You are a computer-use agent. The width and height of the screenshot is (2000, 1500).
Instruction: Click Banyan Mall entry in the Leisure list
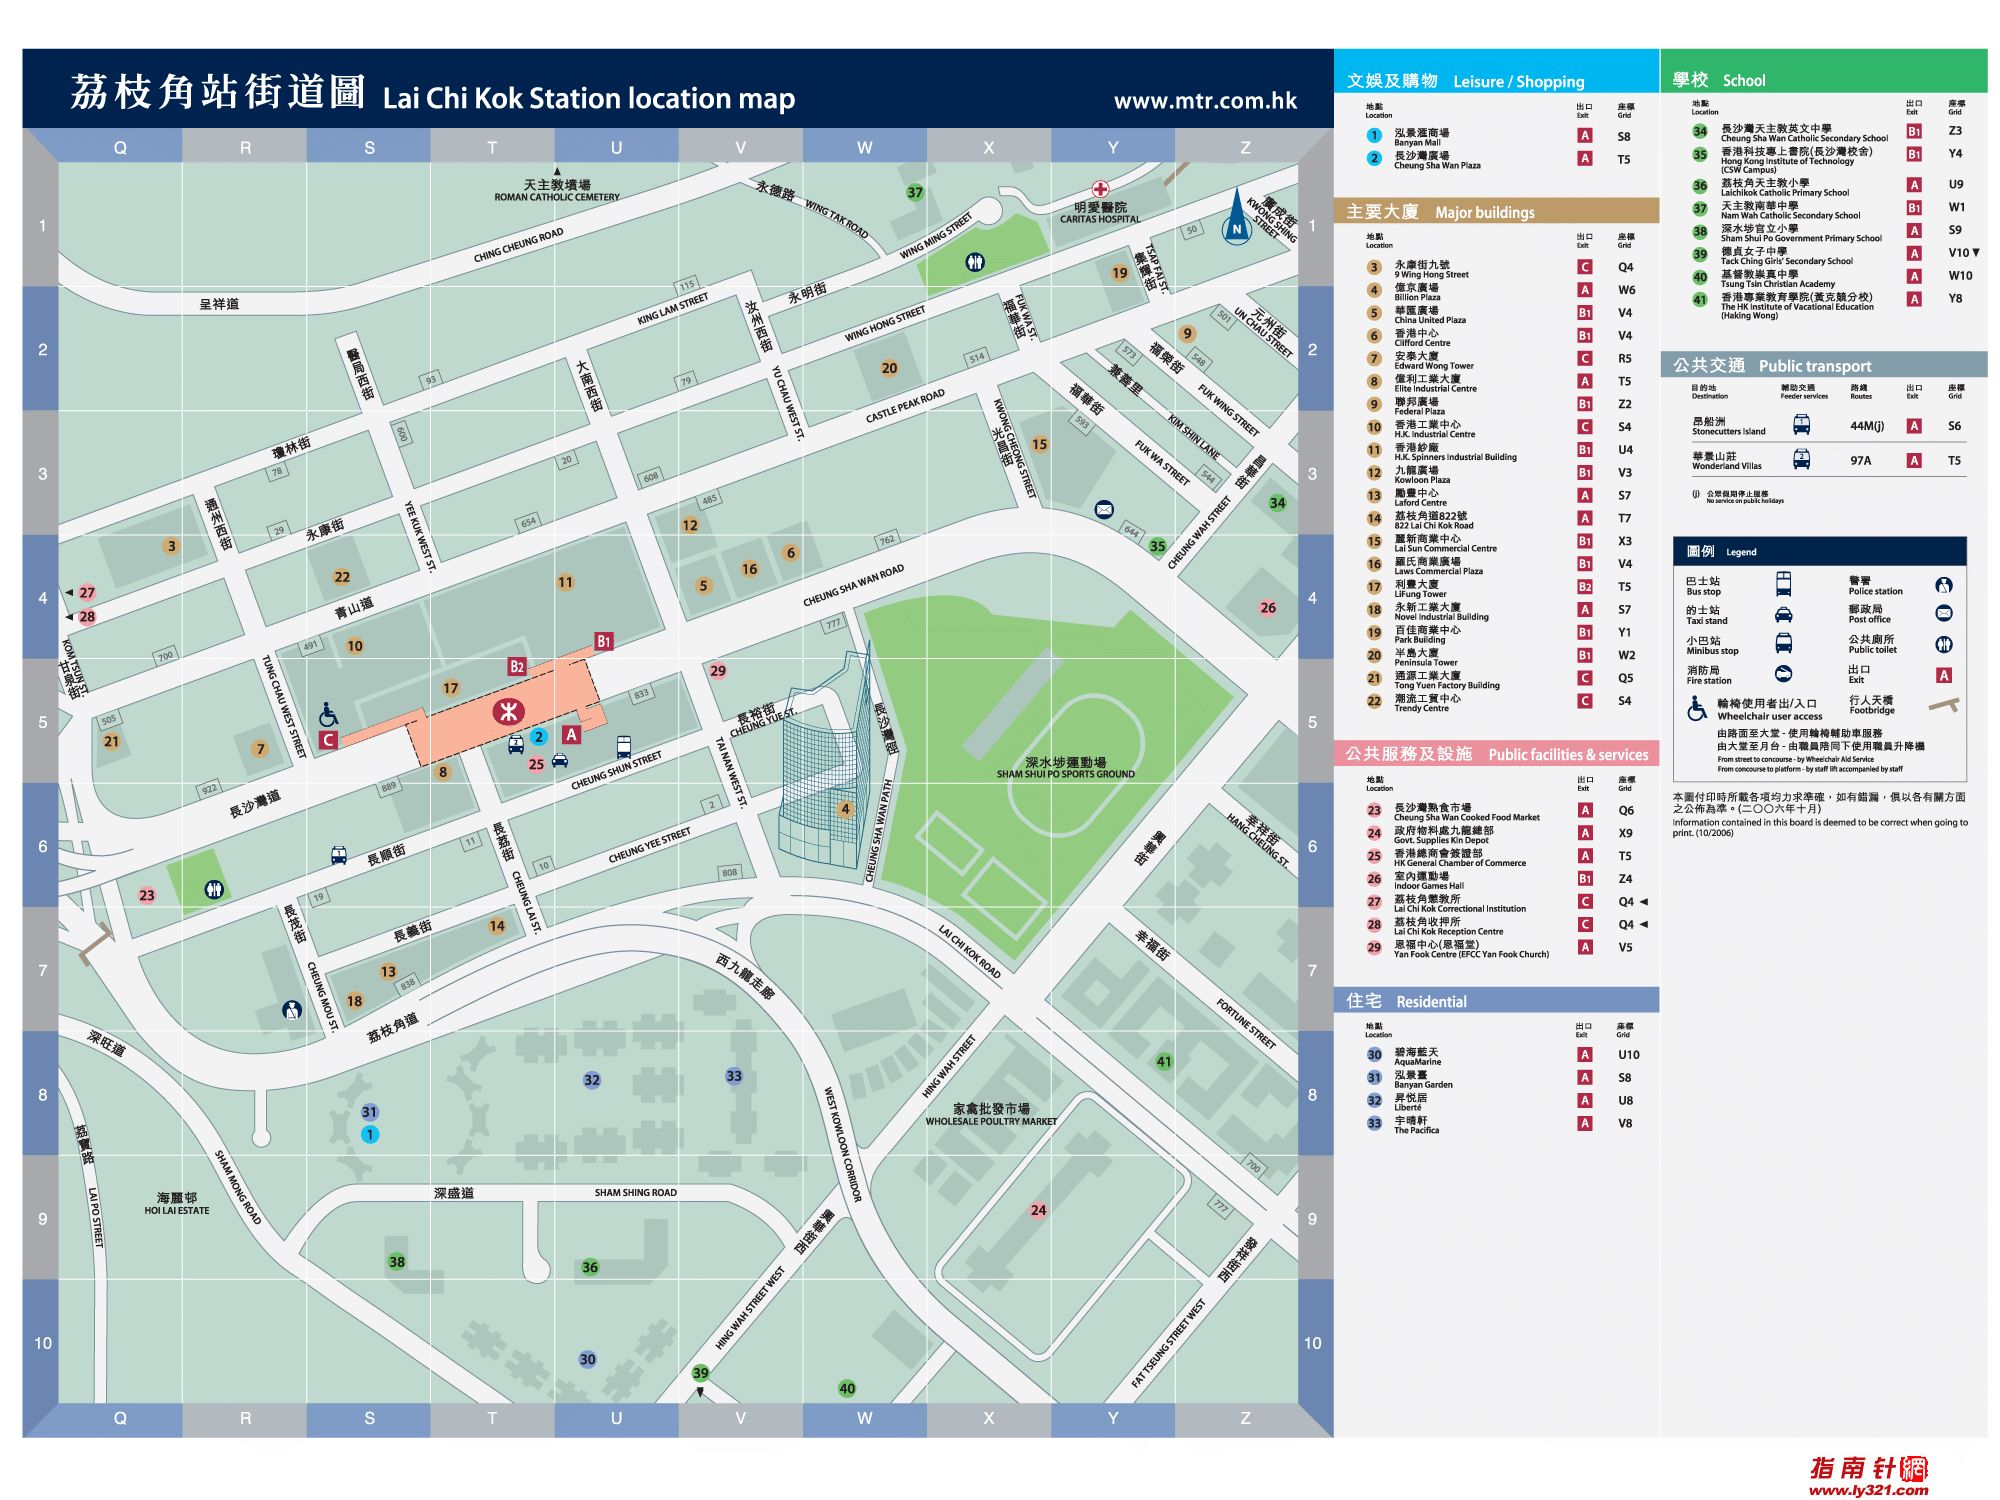(x=1421, y=137)
